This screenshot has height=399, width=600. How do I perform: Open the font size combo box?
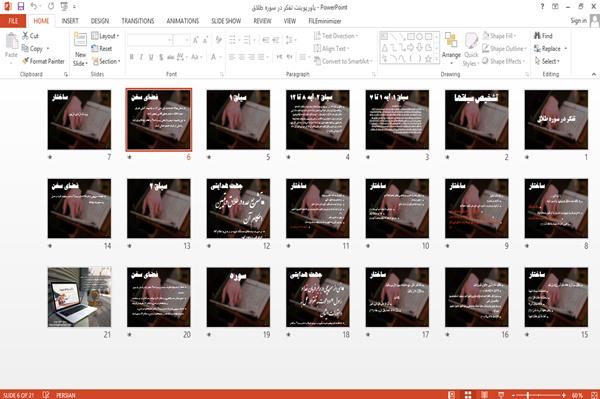click(181, 40)
